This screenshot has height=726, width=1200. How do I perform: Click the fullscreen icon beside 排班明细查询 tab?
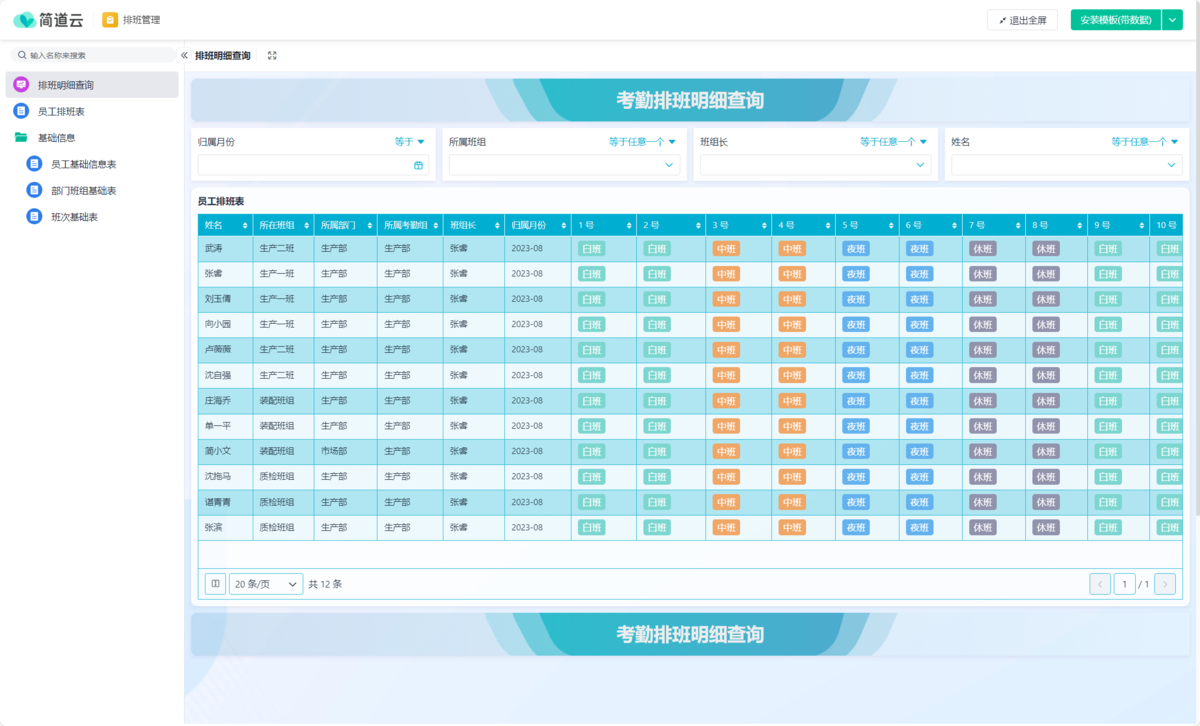271,56
